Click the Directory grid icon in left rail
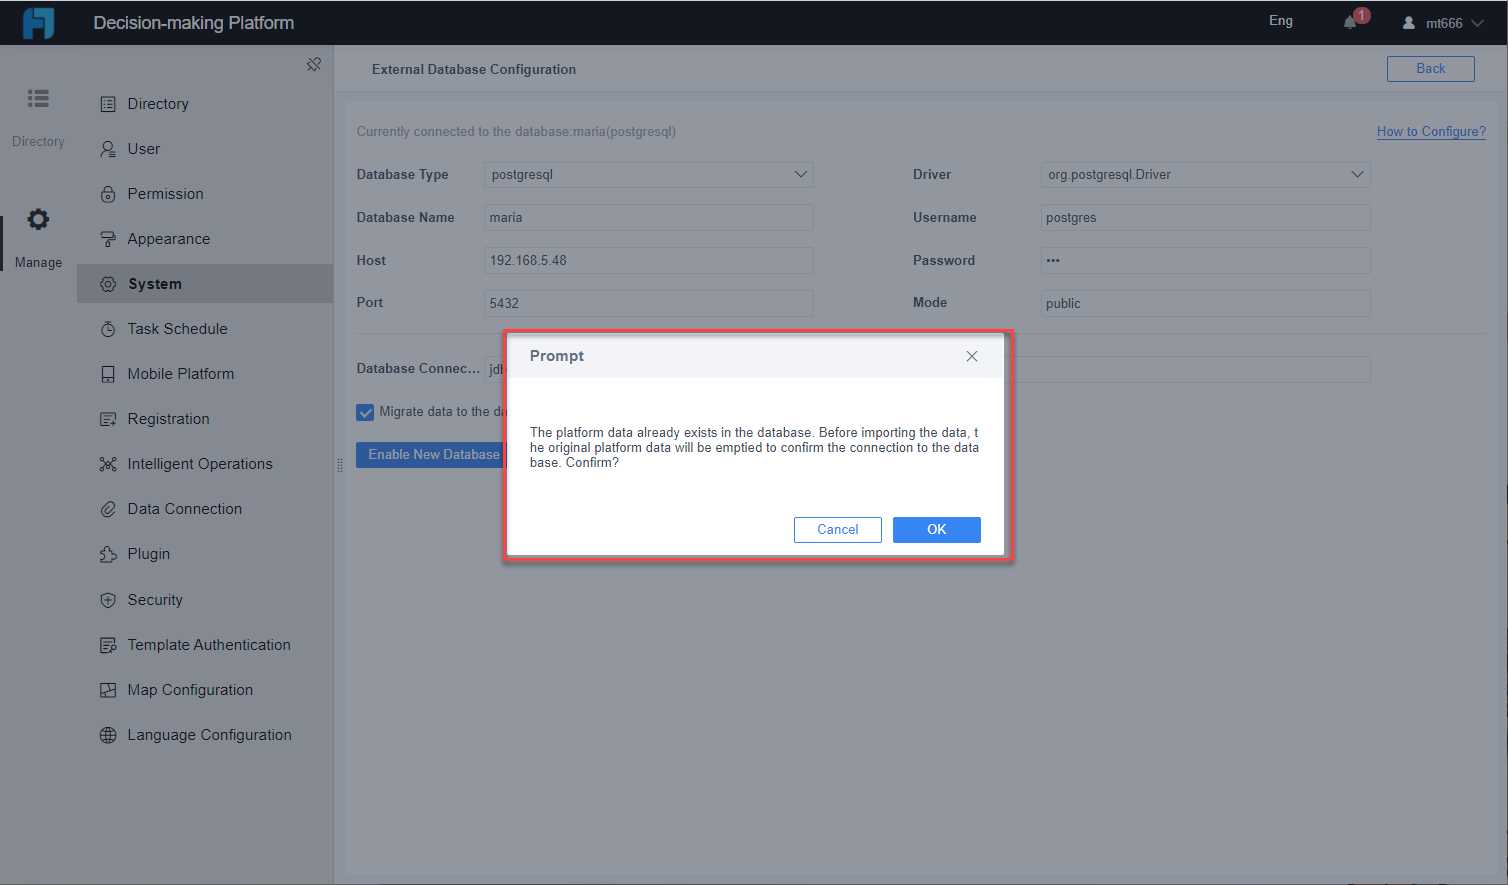 [37, 97]
